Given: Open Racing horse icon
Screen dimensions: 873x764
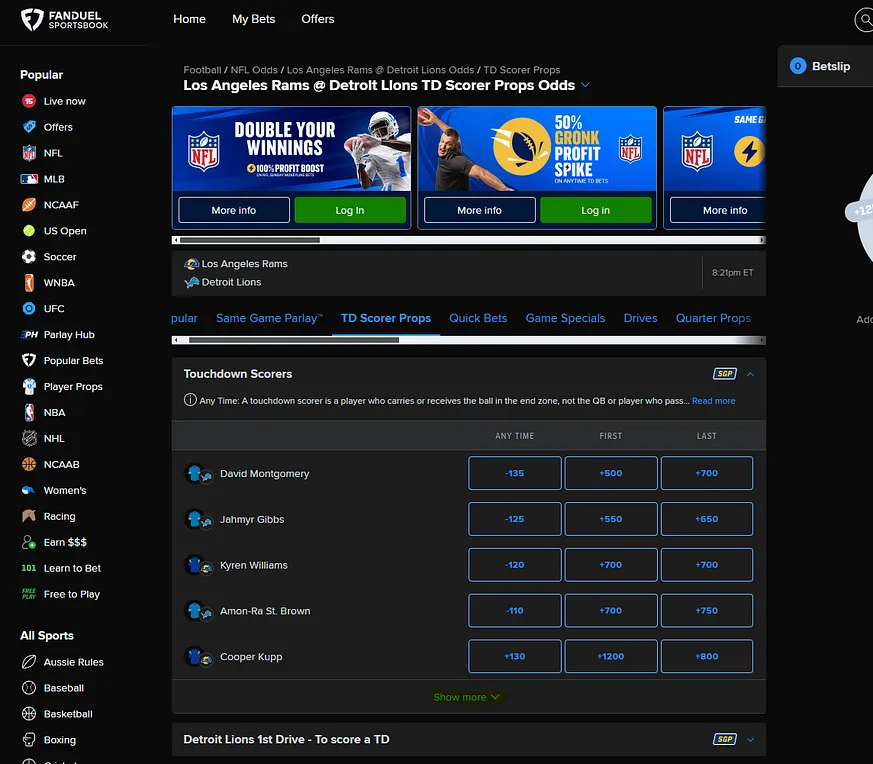Looking at the screenshot, I should coord(29,516).
